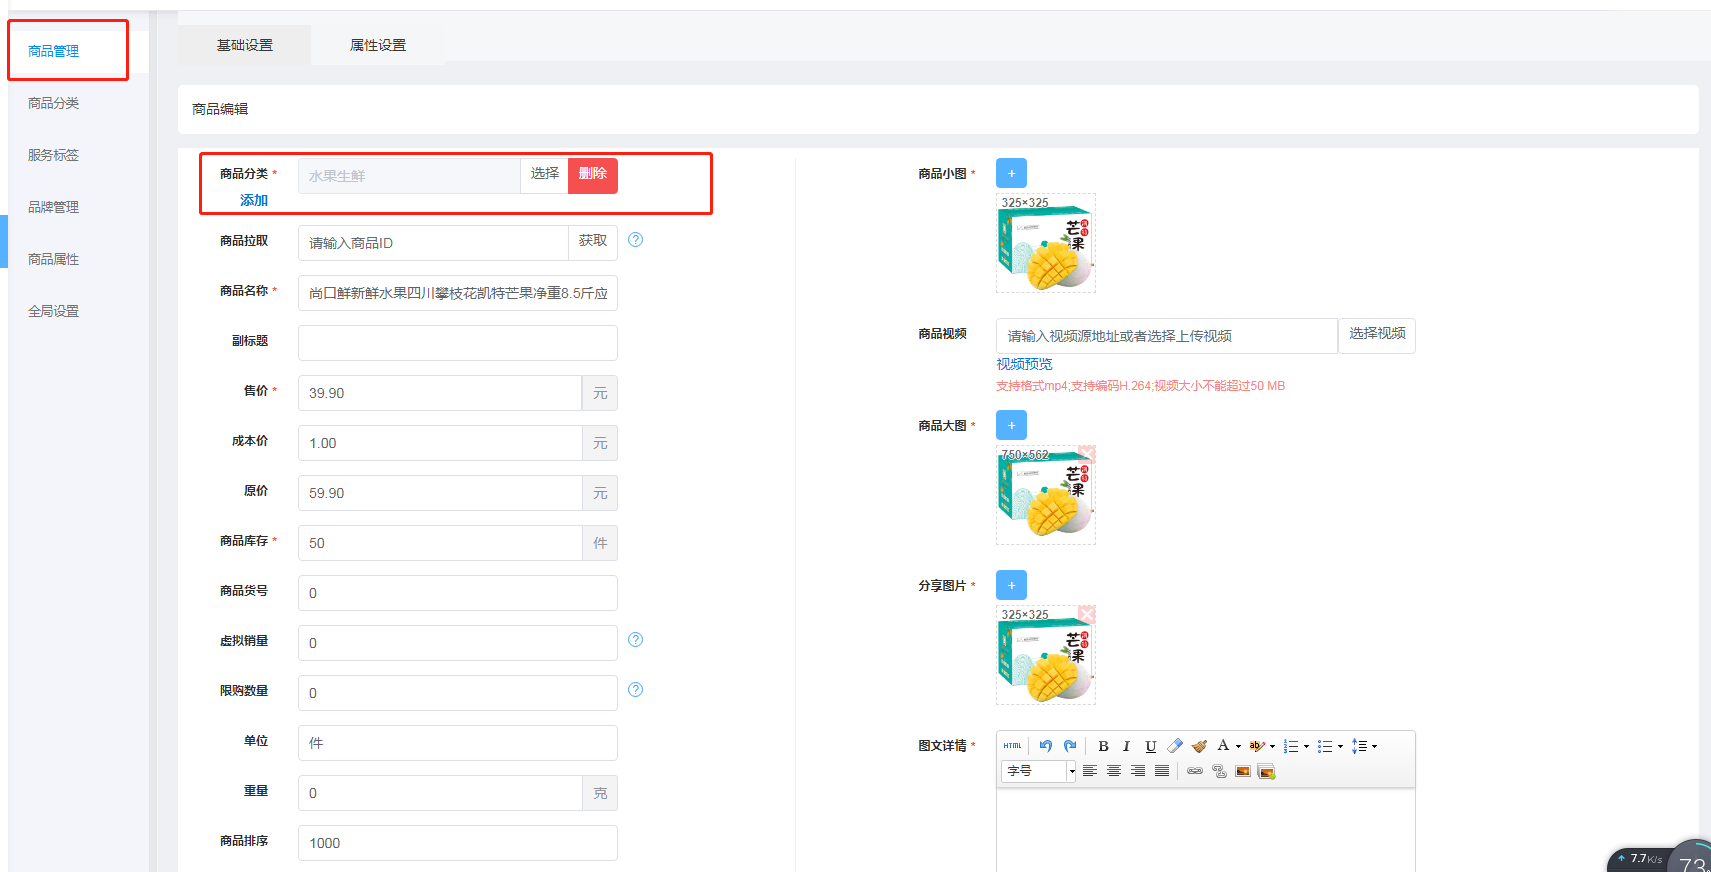Screen dimensions: 1711x872
Task: Click 选择视频 button
Action: click(x=1377, y=335)
